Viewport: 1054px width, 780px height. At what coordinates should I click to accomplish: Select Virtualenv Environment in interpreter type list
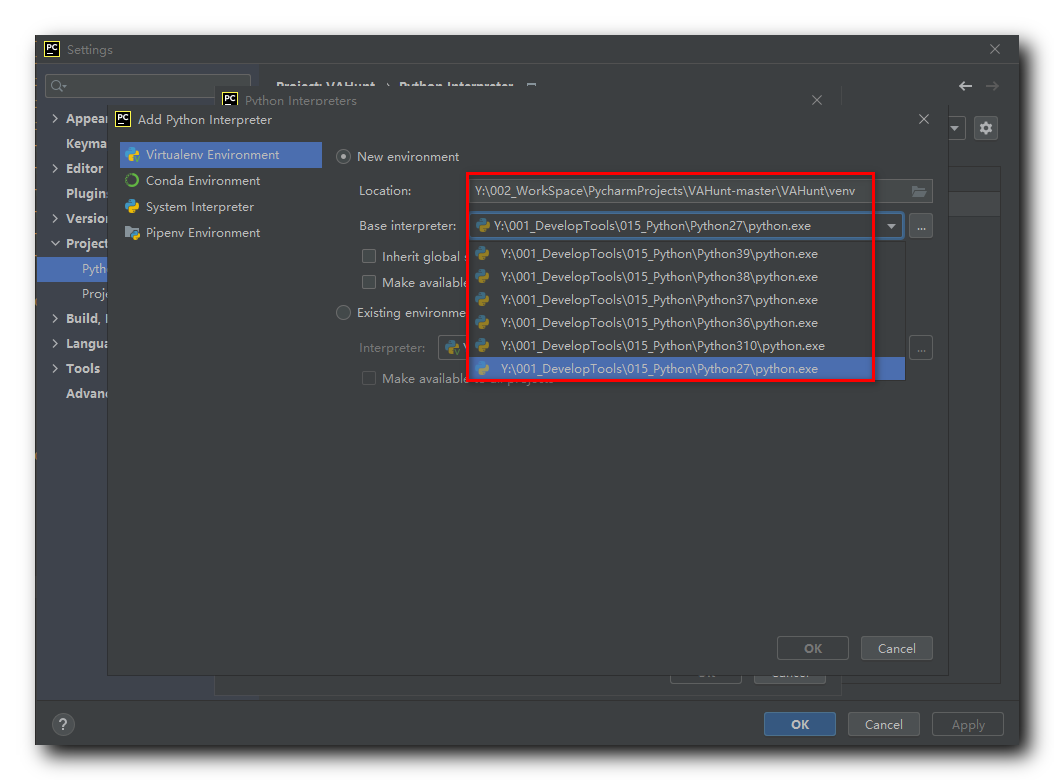220,155
